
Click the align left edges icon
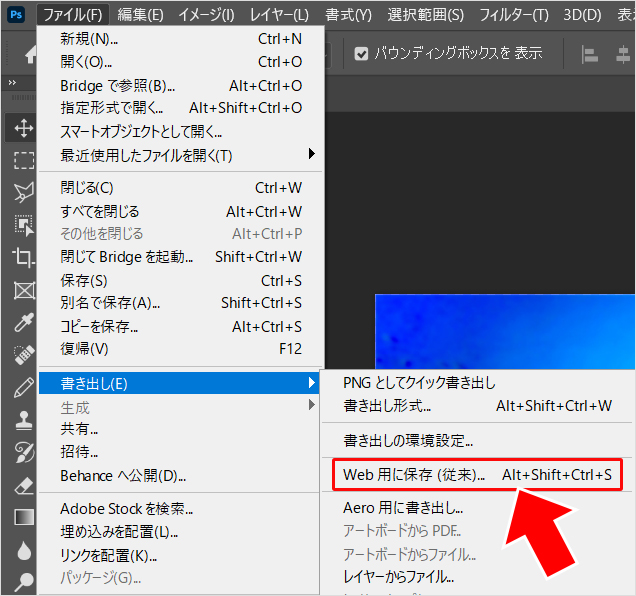(589, 54)
